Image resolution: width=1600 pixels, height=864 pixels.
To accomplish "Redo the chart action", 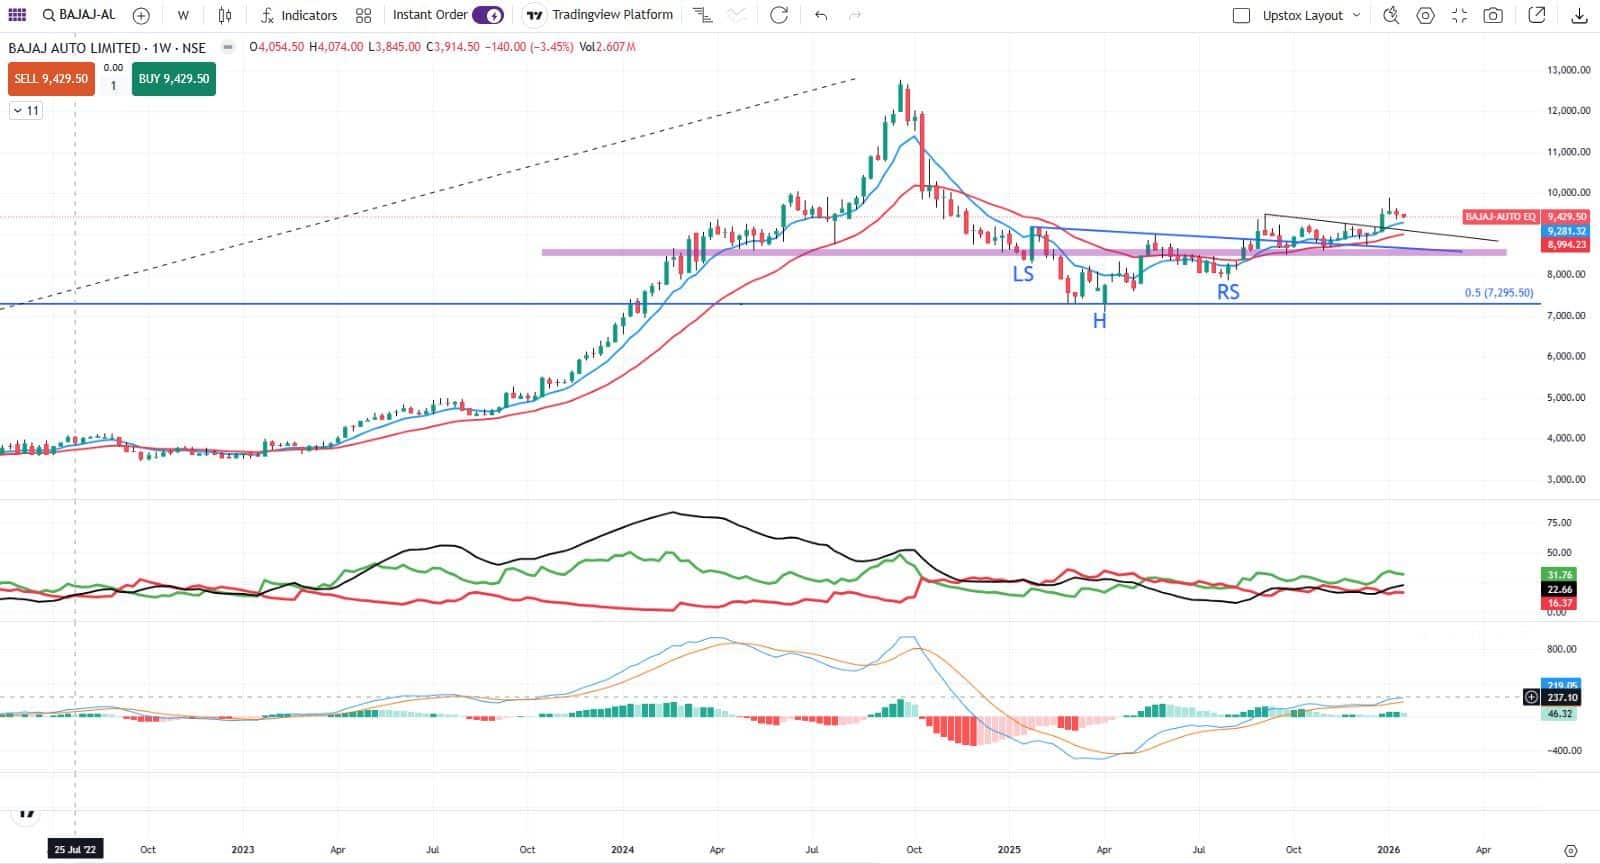I will (854, 15).
